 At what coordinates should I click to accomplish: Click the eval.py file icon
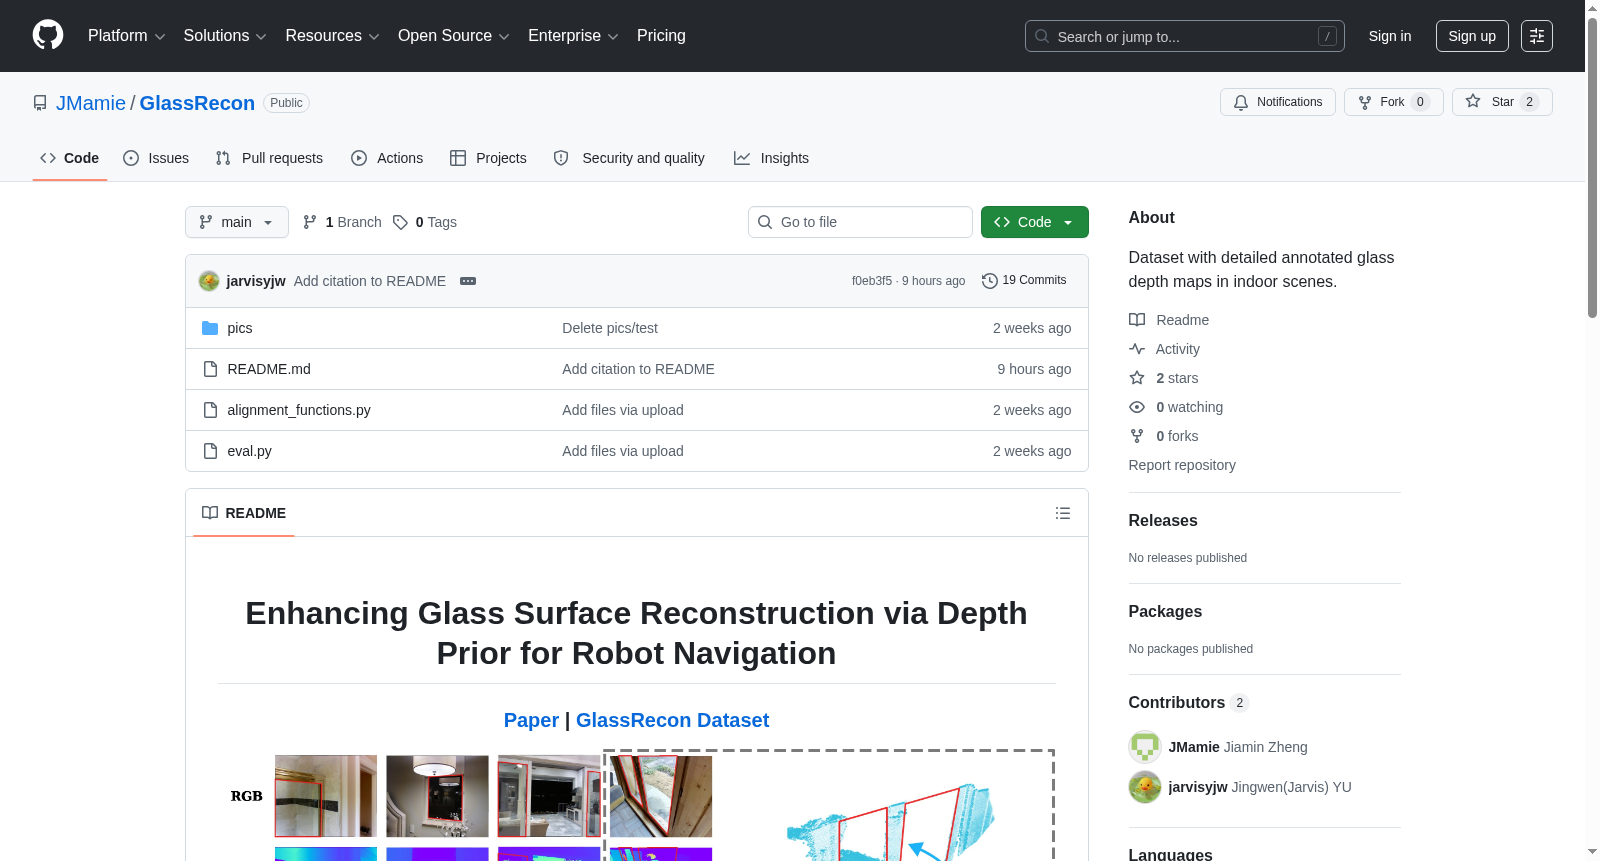point(210,451)
